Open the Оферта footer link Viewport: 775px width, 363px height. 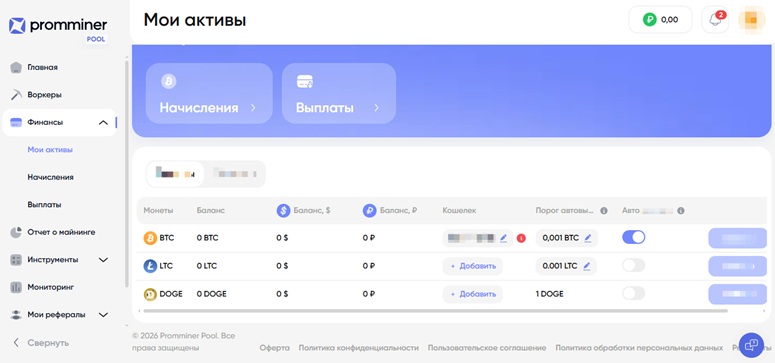click(x=274, y=348)
